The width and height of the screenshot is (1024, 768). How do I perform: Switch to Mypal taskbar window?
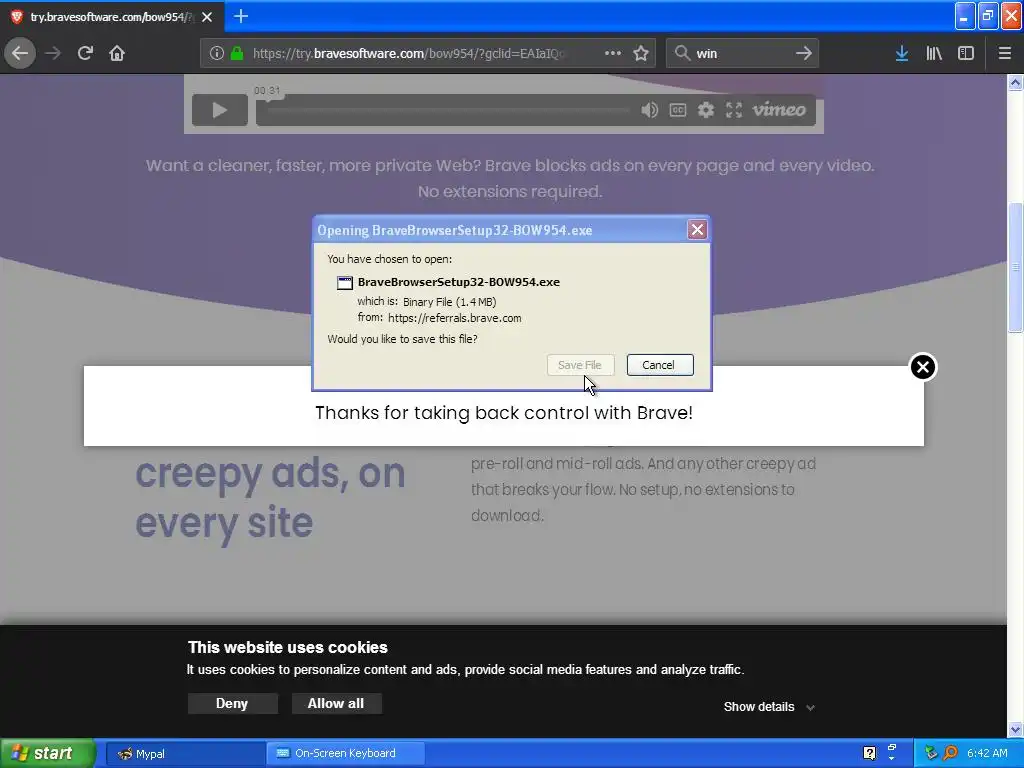(x=185, y=754)
